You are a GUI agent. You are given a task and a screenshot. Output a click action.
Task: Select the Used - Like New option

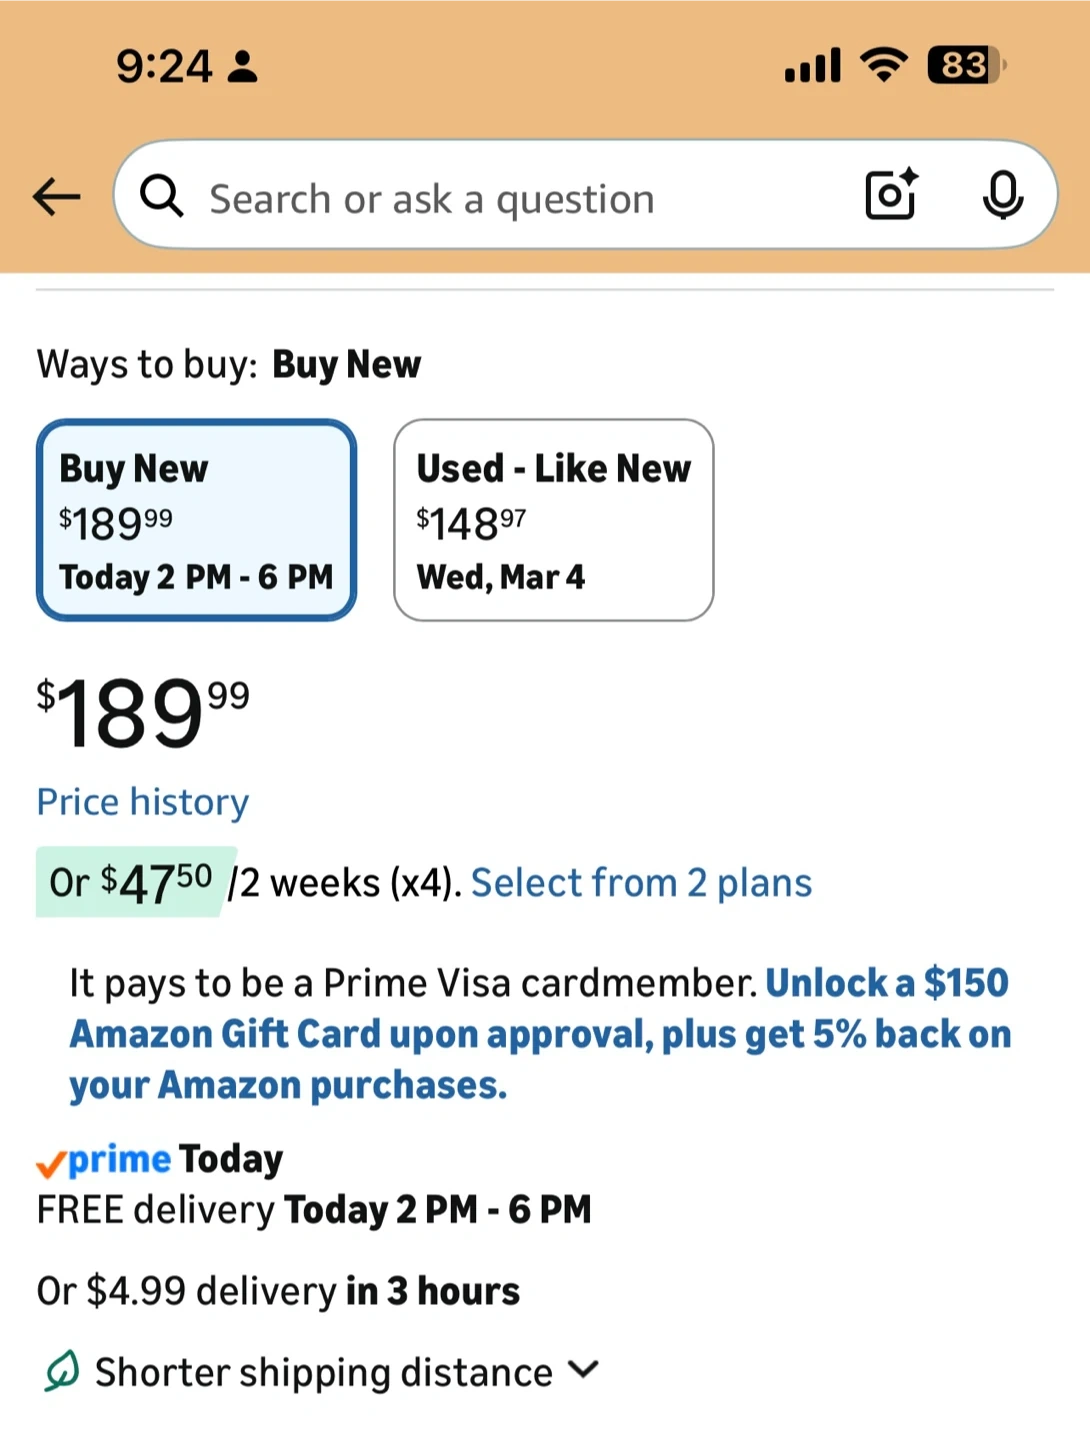[553, 520]
